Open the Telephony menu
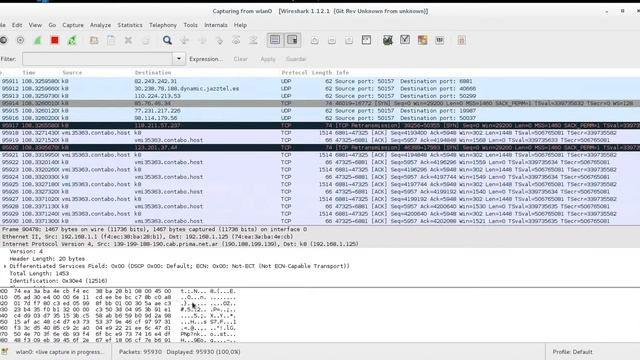Viewport: 640px width, 360px height. [163, 25]
